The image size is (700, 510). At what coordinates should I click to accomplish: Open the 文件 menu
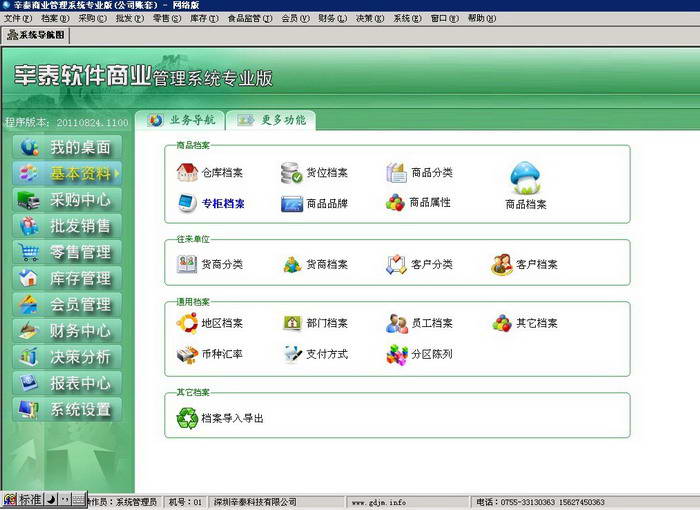[18, 18]
